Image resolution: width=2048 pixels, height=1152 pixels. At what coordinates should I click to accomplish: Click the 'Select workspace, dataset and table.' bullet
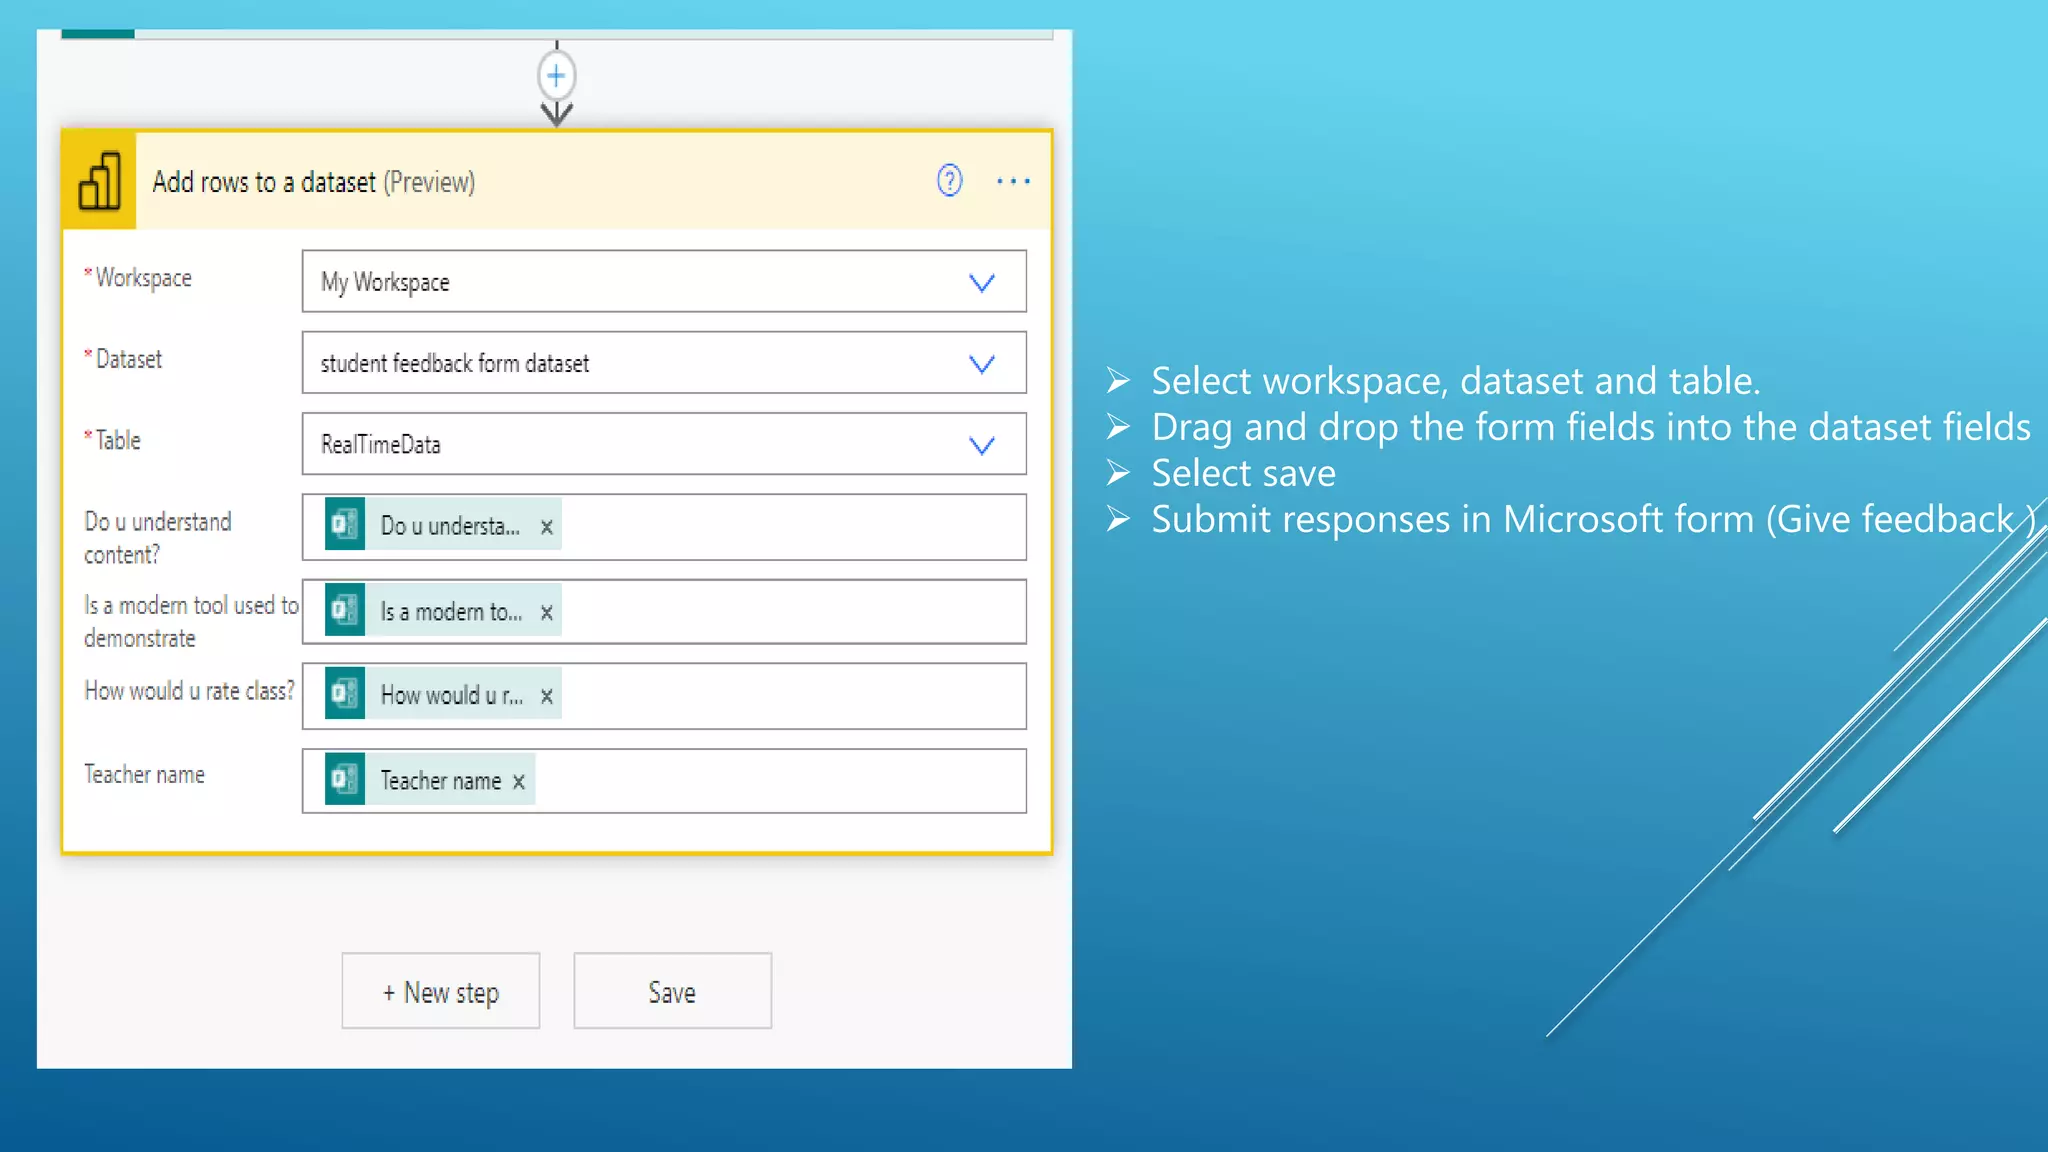tap(1455, 381)
